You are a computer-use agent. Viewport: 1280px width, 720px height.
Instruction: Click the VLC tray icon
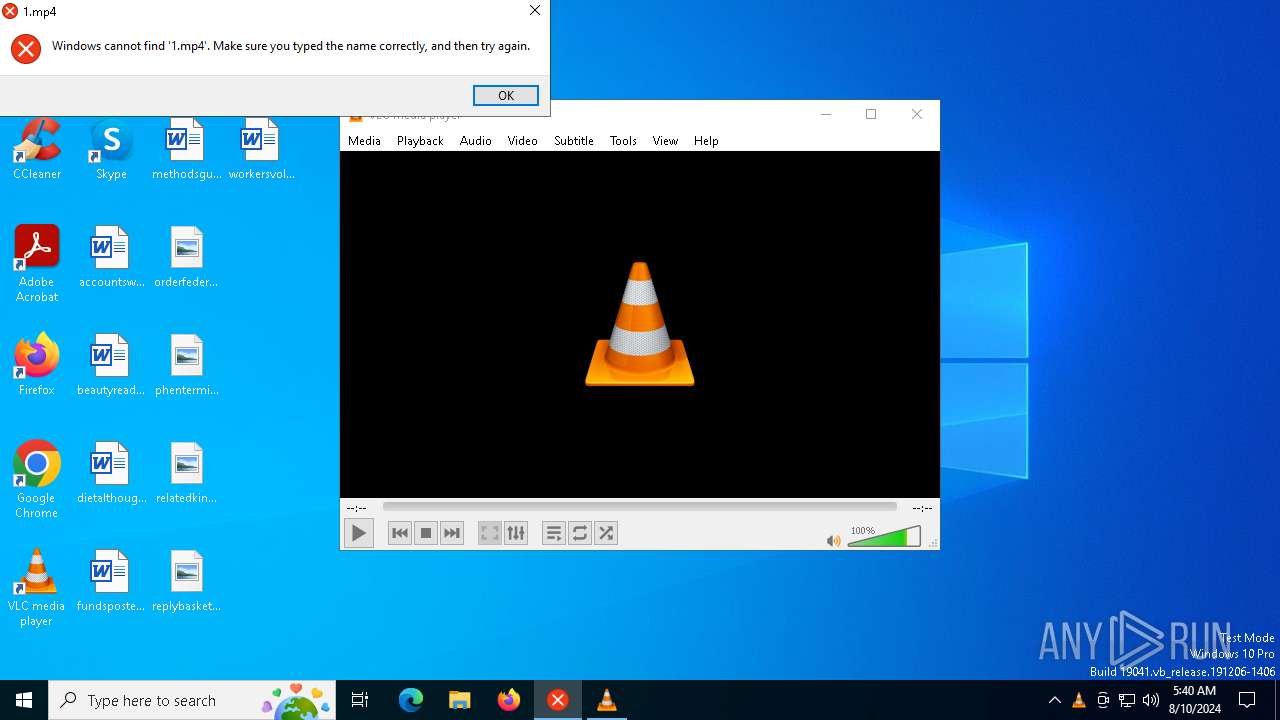tap(1079, 700)
